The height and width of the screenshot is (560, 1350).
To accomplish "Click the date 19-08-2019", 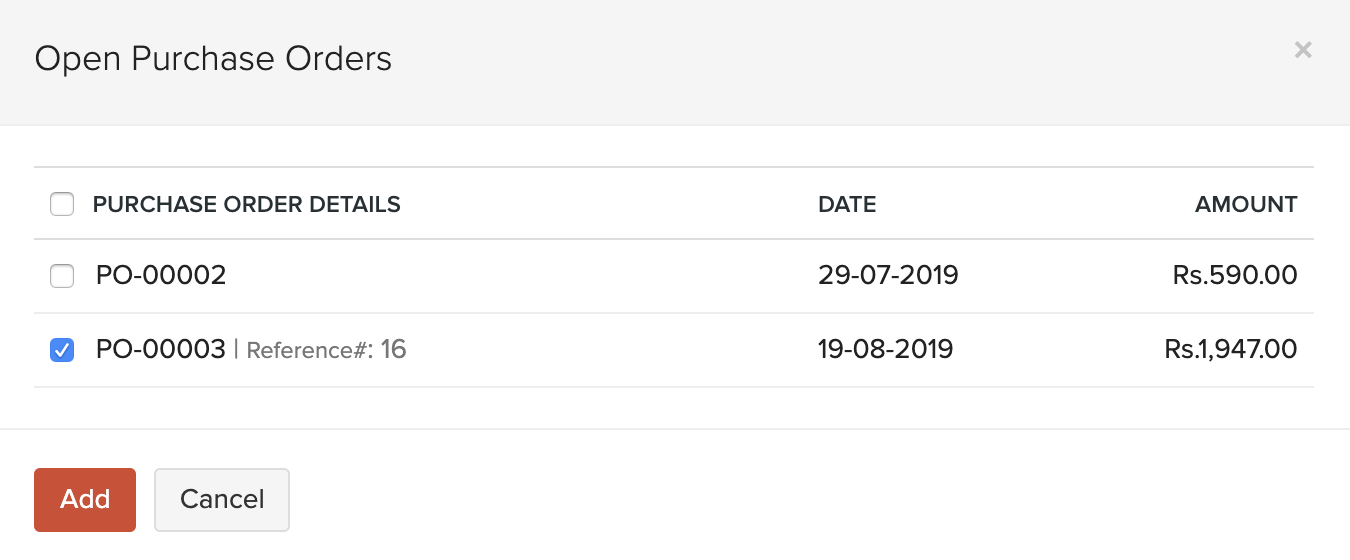I will coord(885,349).
